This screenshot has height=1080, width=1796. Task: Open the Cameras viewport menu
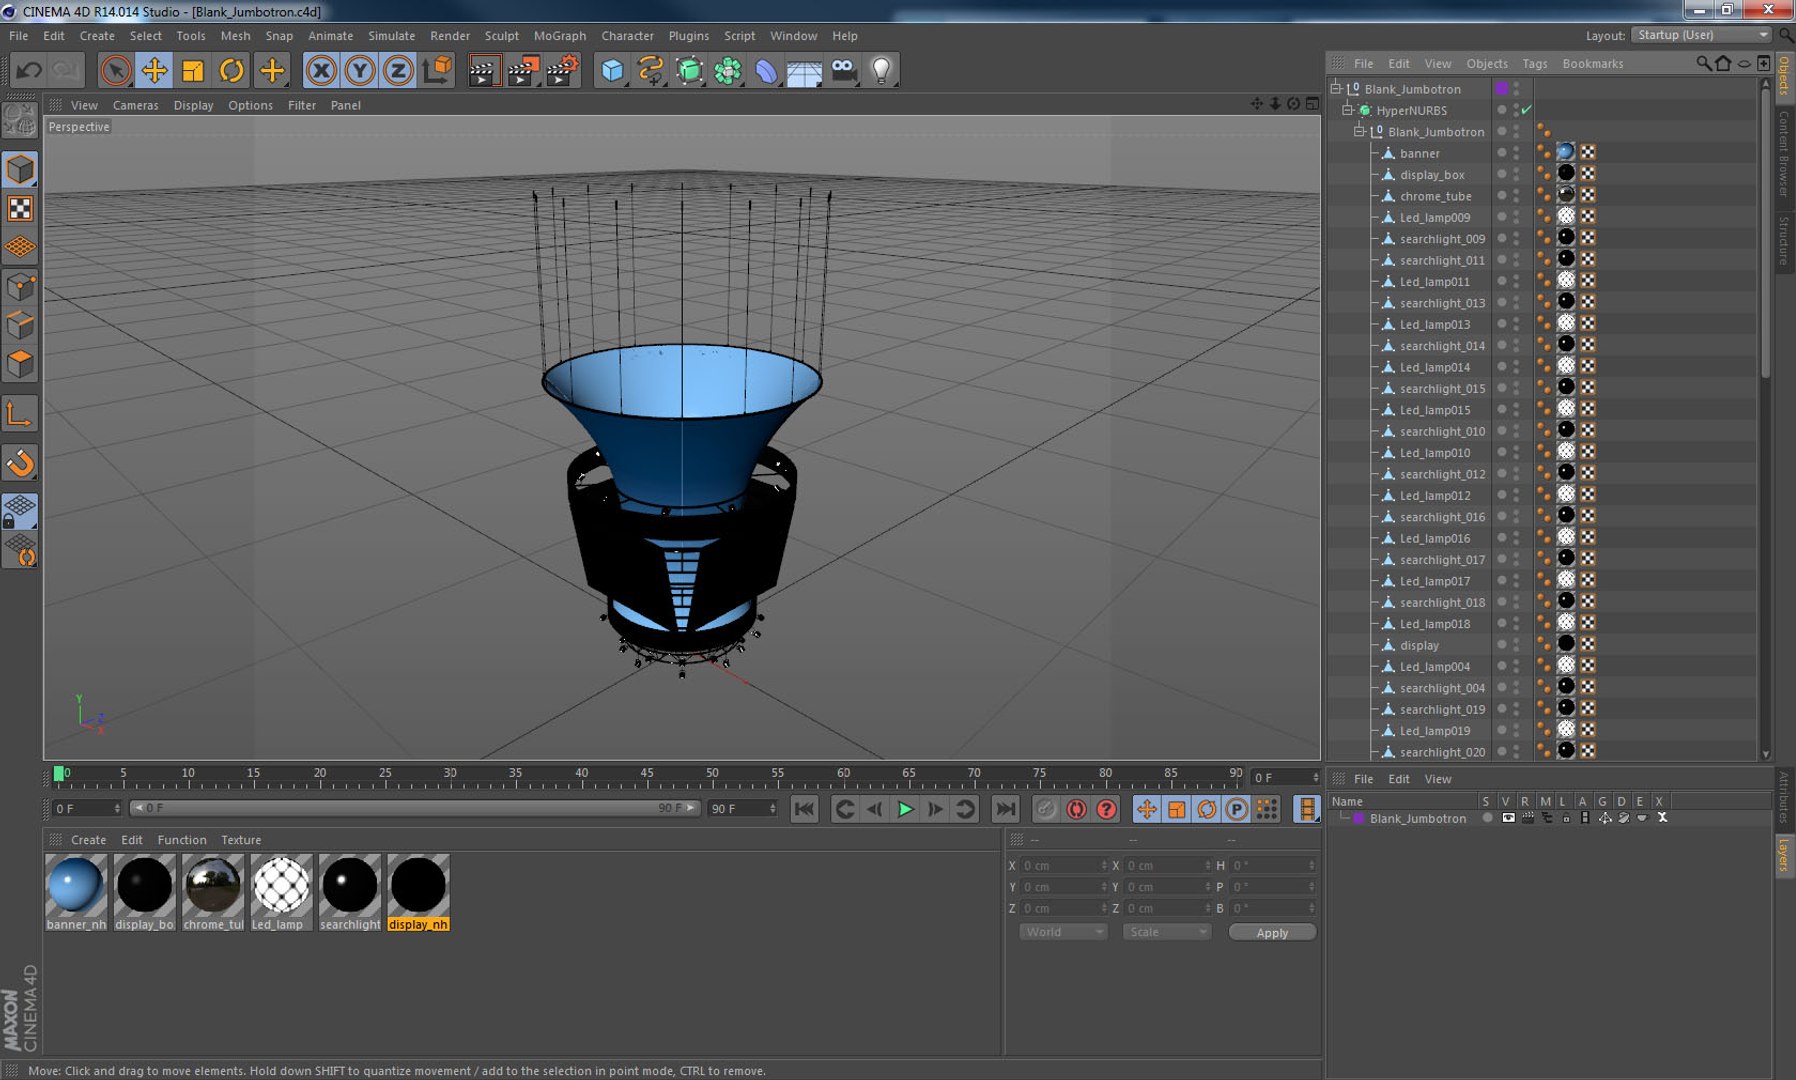coord(135,105)
